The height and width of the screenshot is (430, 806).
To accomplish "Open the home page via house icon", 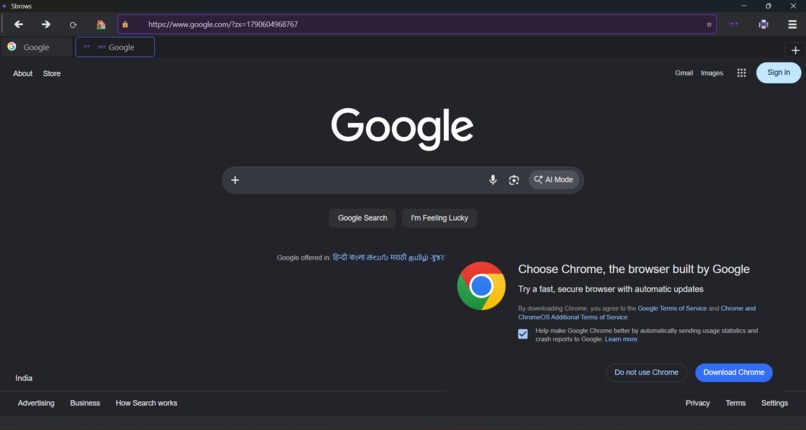I will 101,24.
